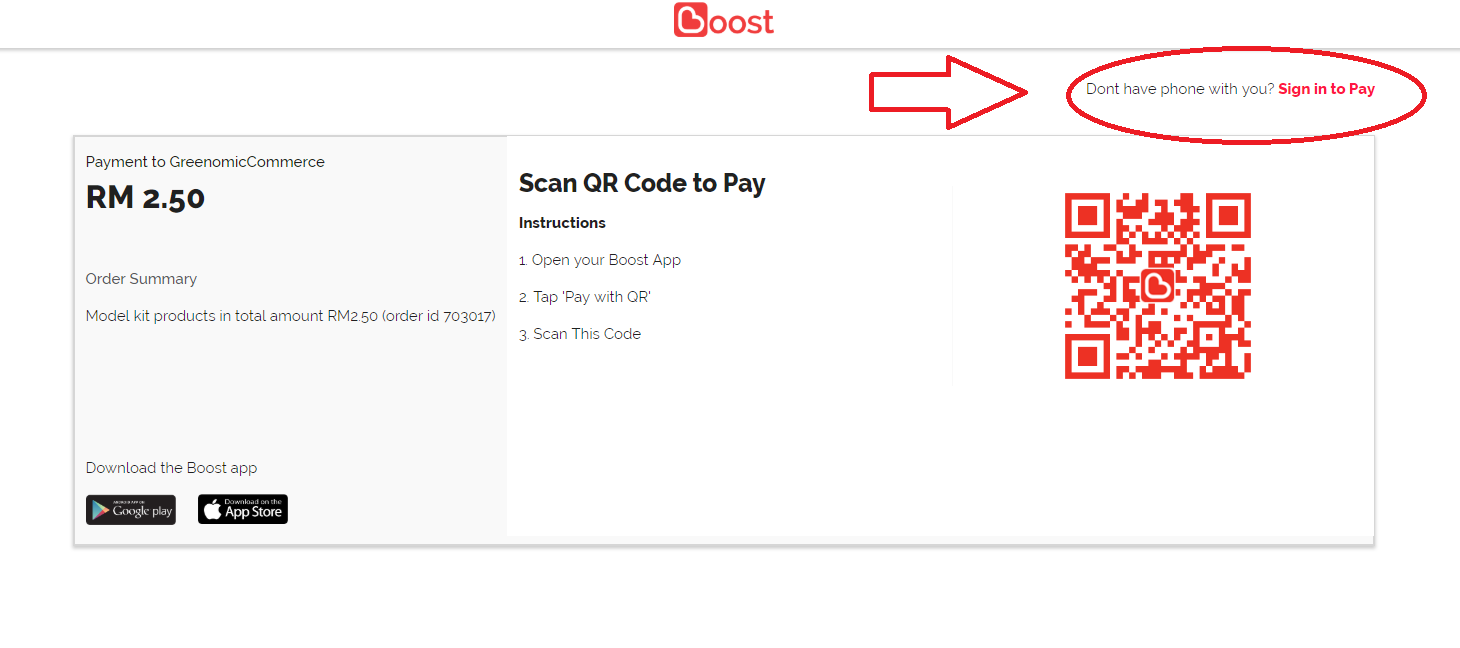Screen dimensions: 1460x648
Task: Click step one Open your Boost App
Action: [x=600, y=260]
